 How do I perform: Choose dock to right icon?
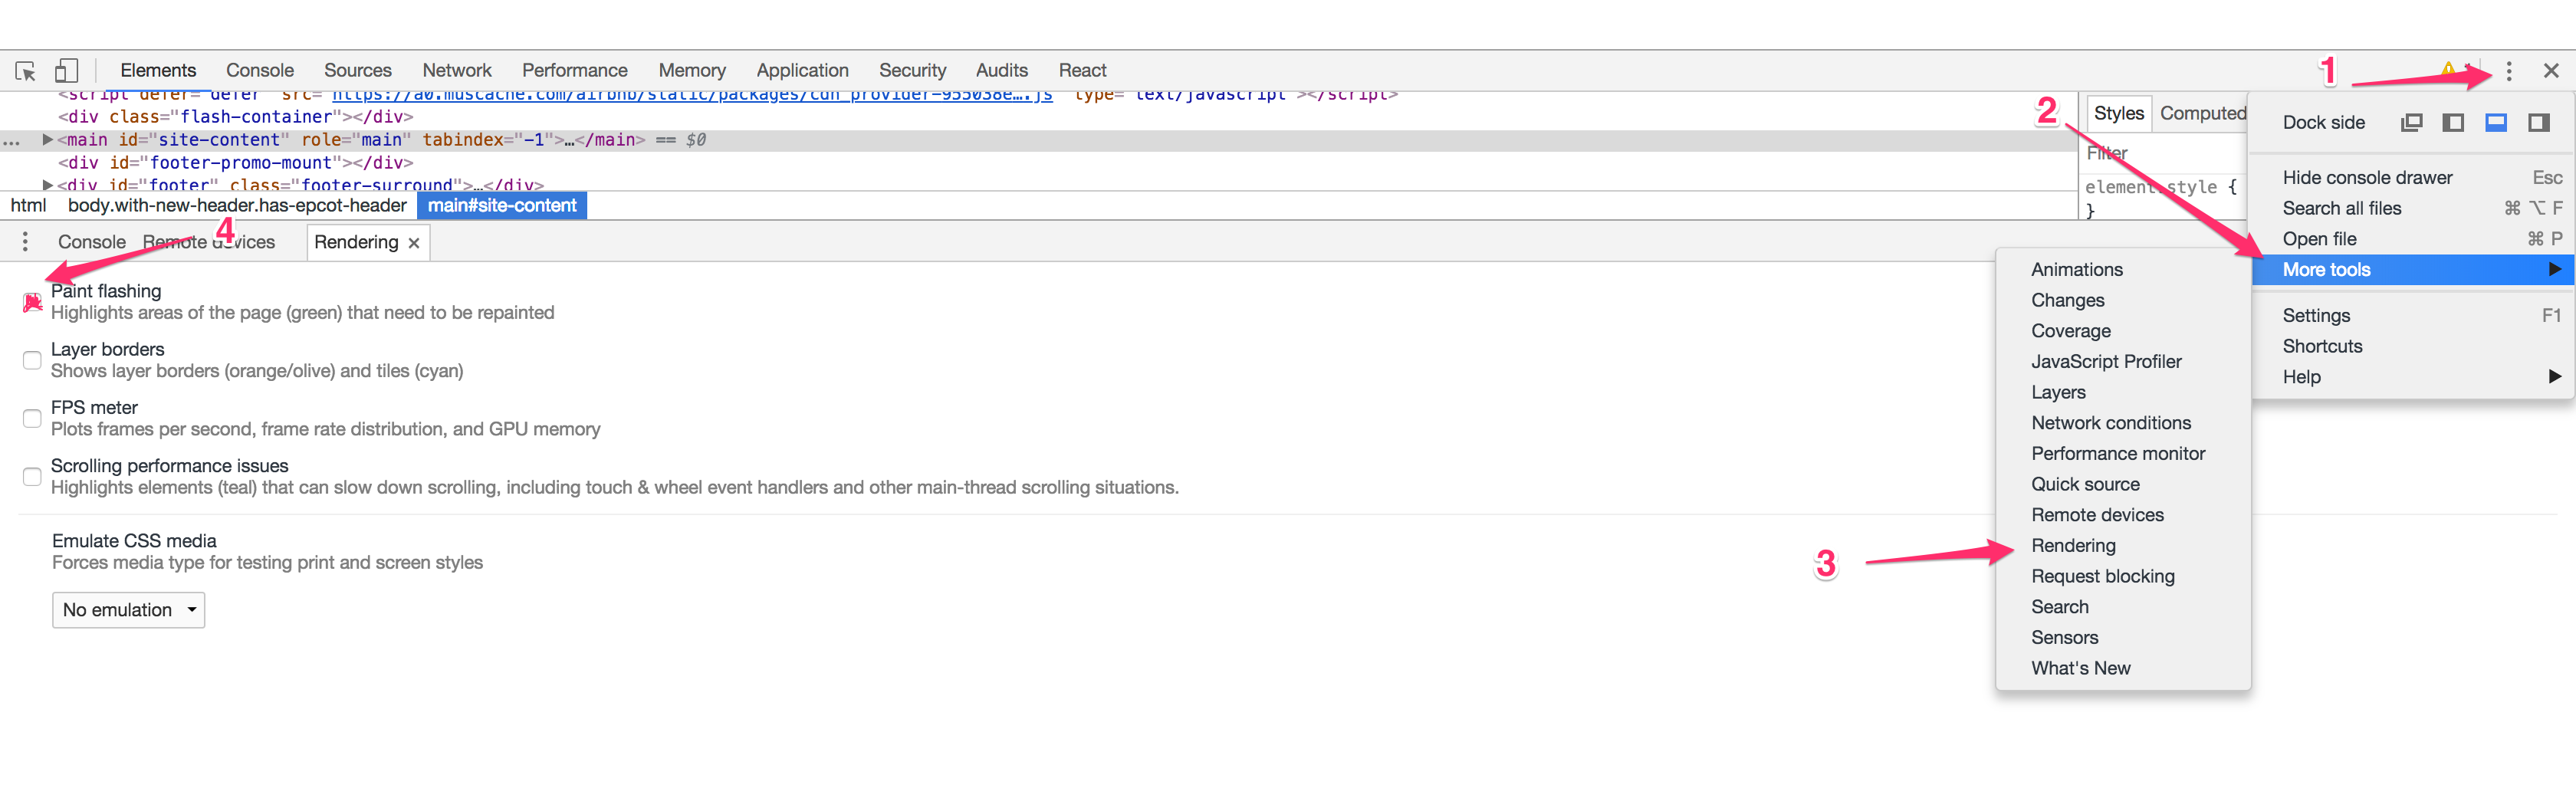(2538, 122)
